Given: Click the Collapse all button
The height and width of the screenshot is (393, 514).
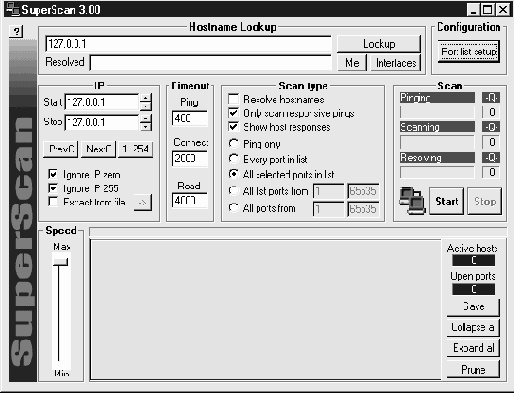Looking at the screenshot, I should (473, 328).
